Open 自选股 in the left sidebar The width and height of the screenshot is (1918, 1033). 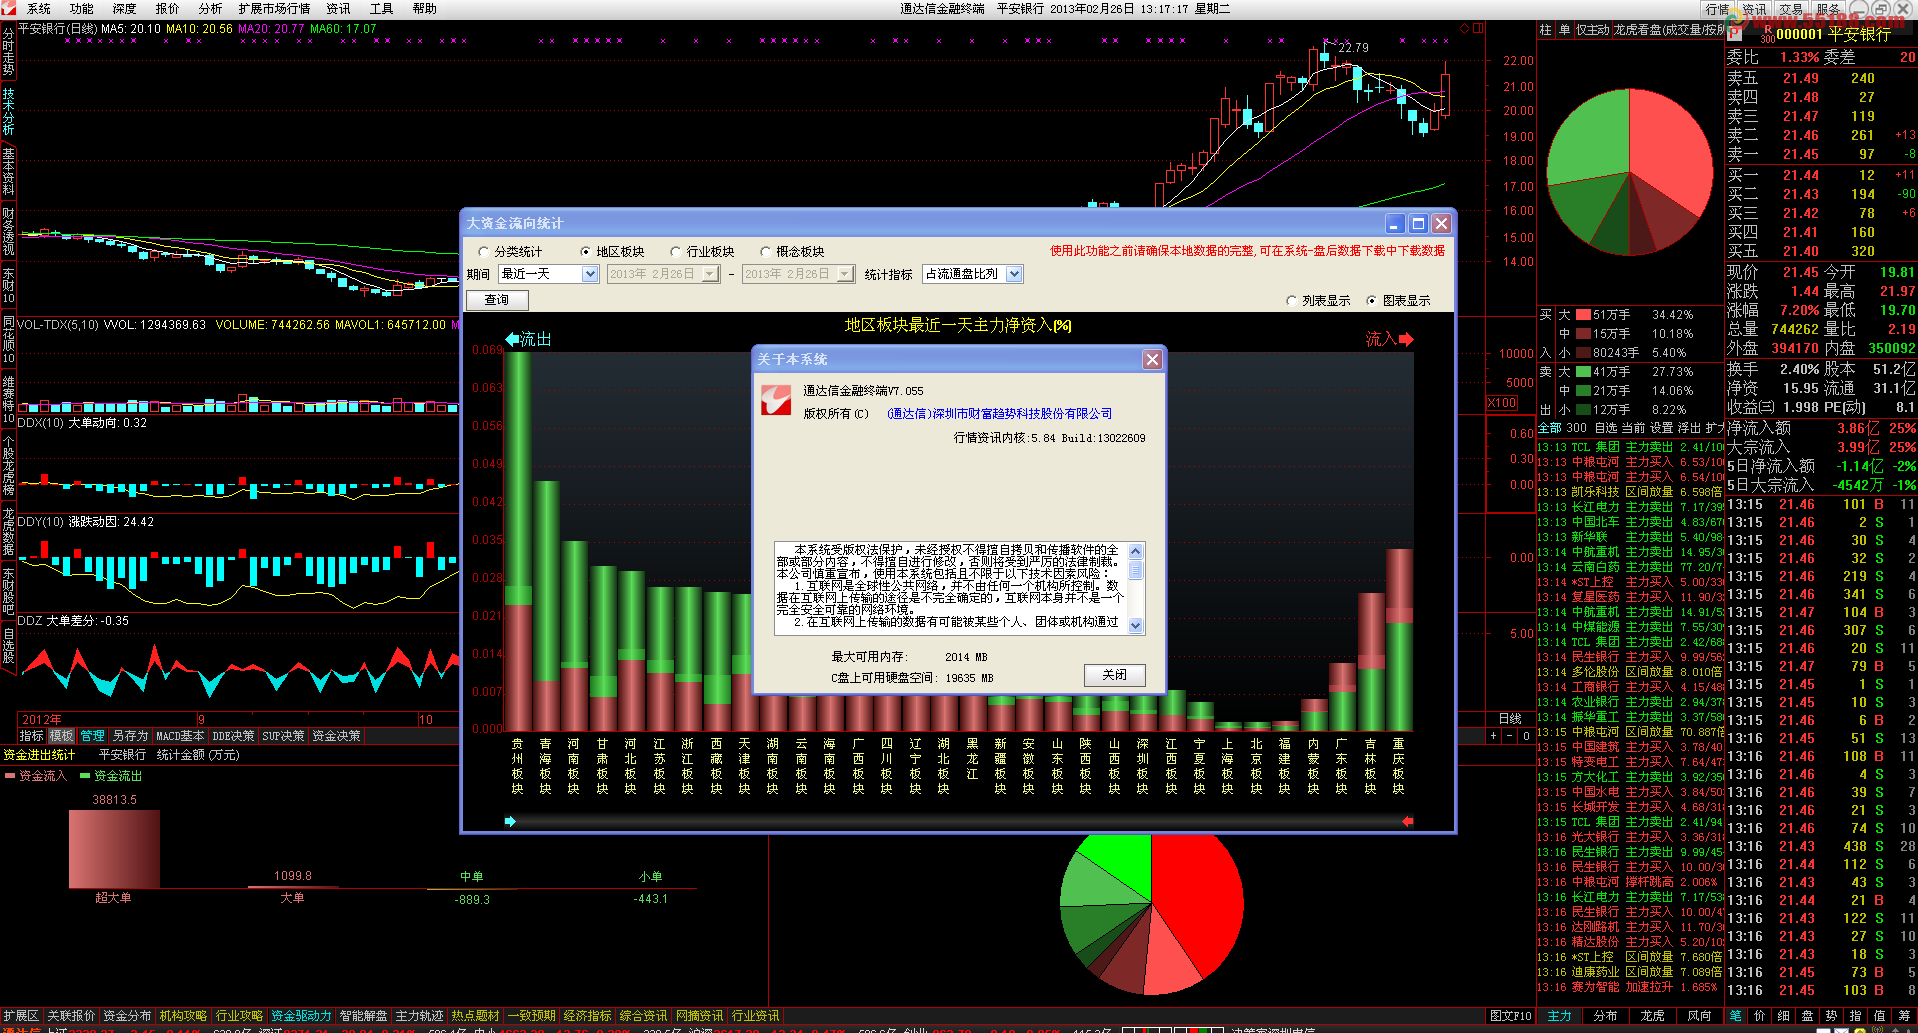8,645
